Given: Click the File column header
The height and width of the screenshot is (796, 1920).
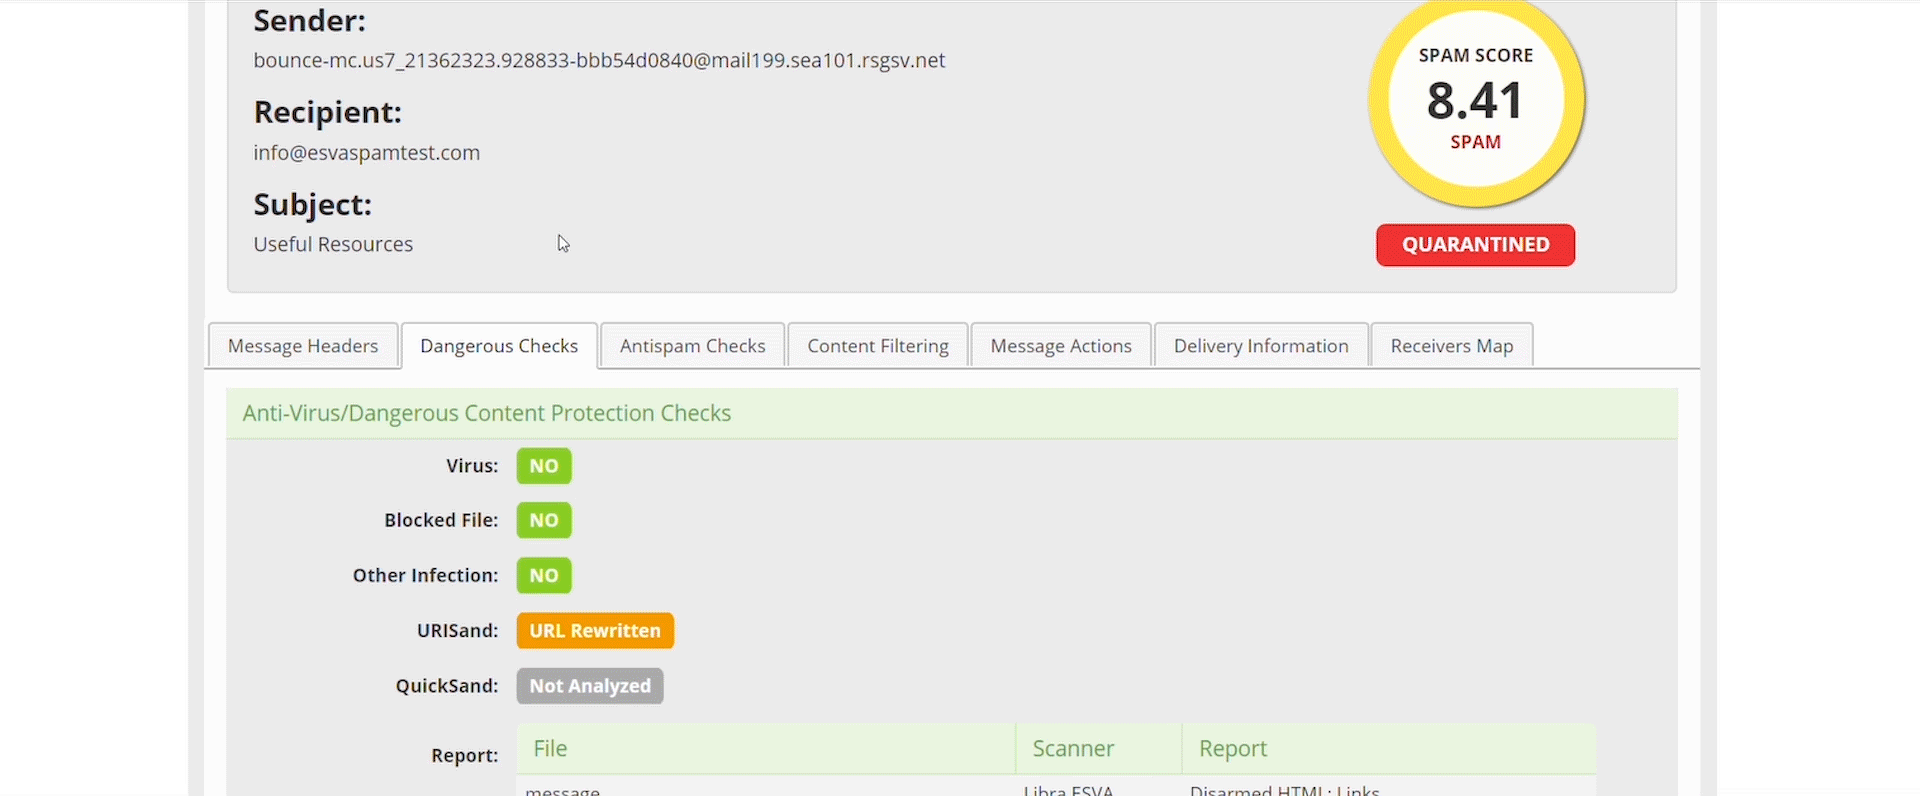Looking at the screenshot, I should [x=550, y=749].
